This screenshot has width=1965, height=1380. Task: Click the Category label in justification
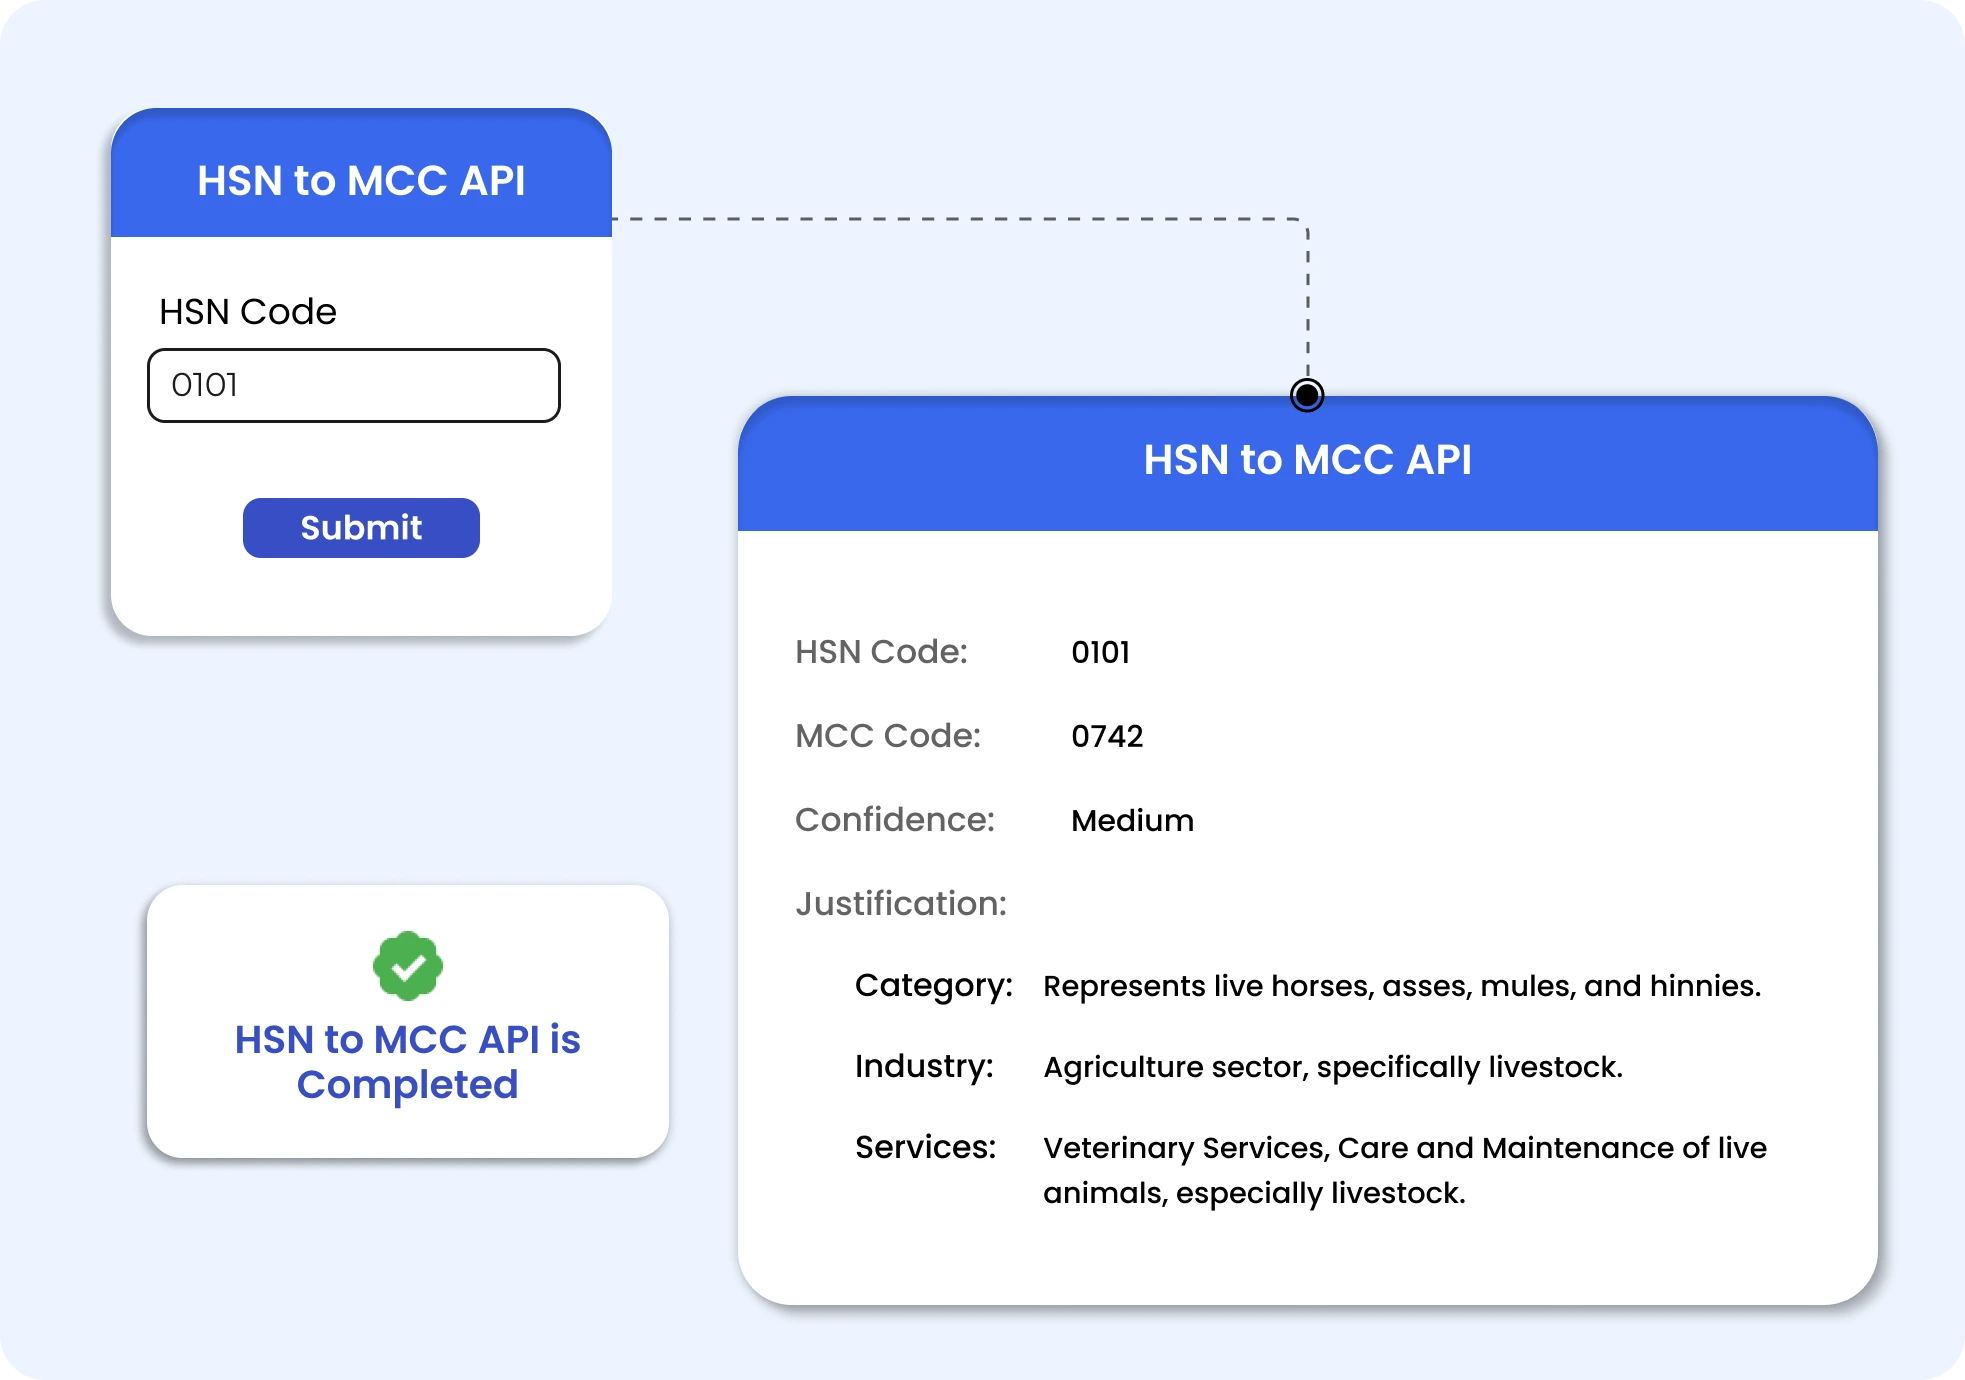tap(933, 986)
